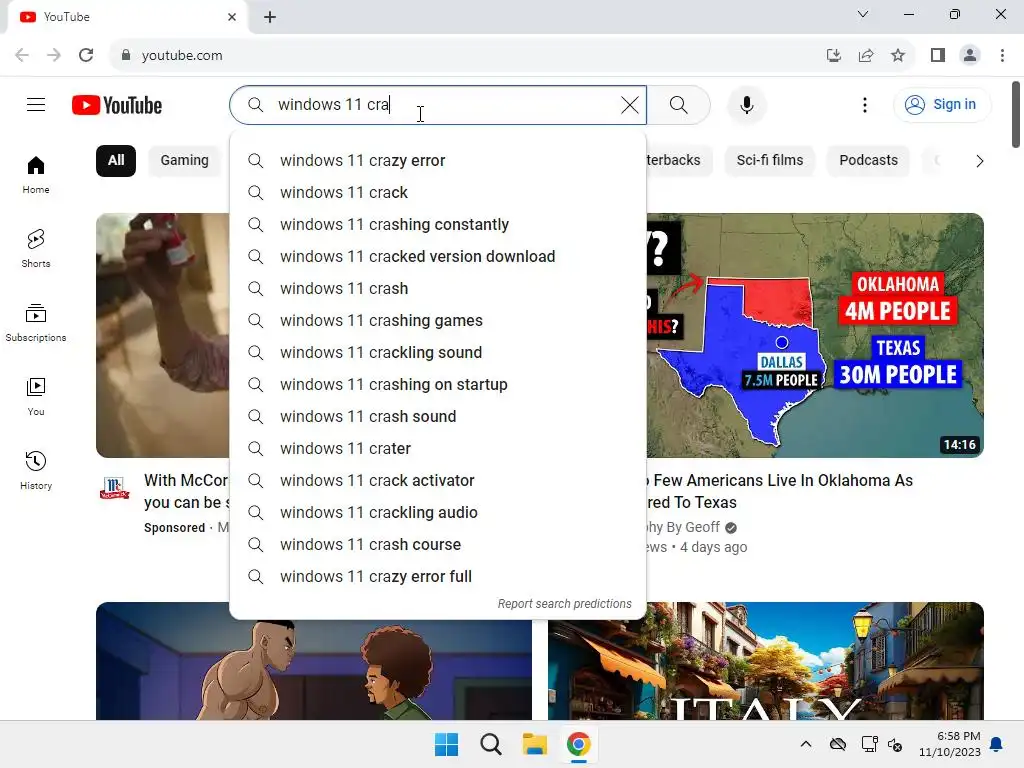Select the Podcasts category chip
The width and height of the screenshot is (1024, 768).
(868, 161)
